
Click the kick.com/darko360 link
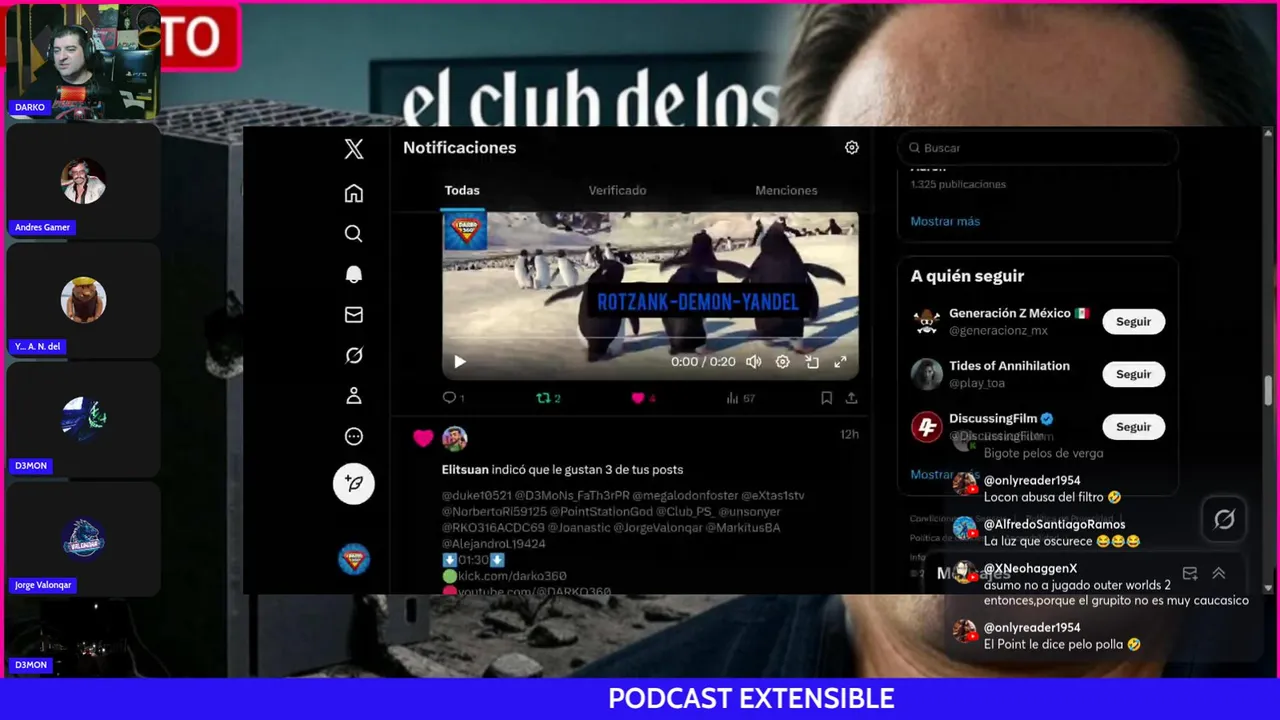(x=512, y=576)
